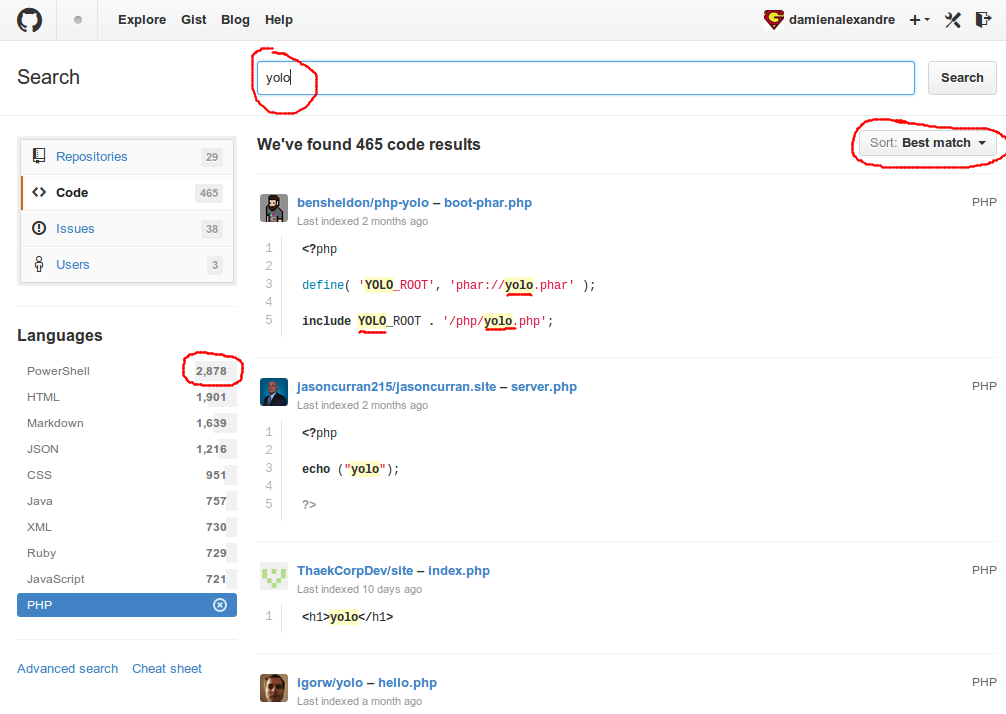Open Repositories results via its book icon
The height and width of the screenshot is (714, 1006).
coord(39,156)
